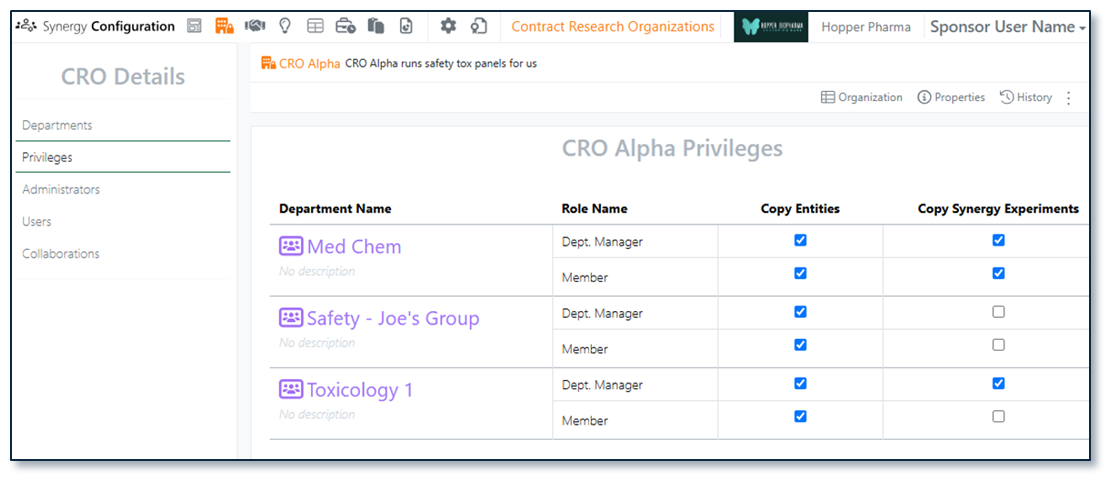Image resolution: width=1108 pixels, height=480 pixels.
Task: Open the dashboard layout icon in toolbar
Action: [194, 27]
